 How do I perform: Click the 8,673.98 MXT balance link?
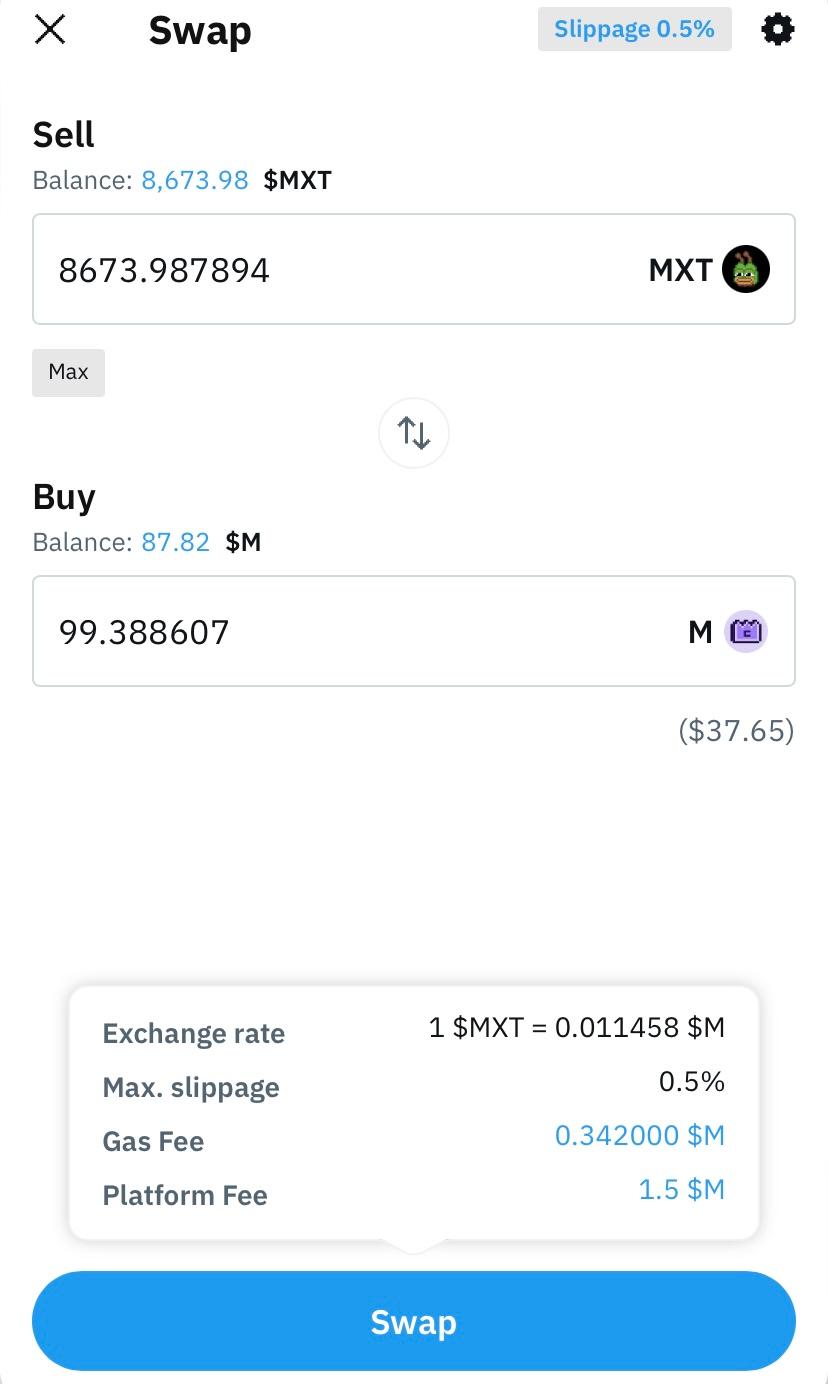click(x=195, y=181)
